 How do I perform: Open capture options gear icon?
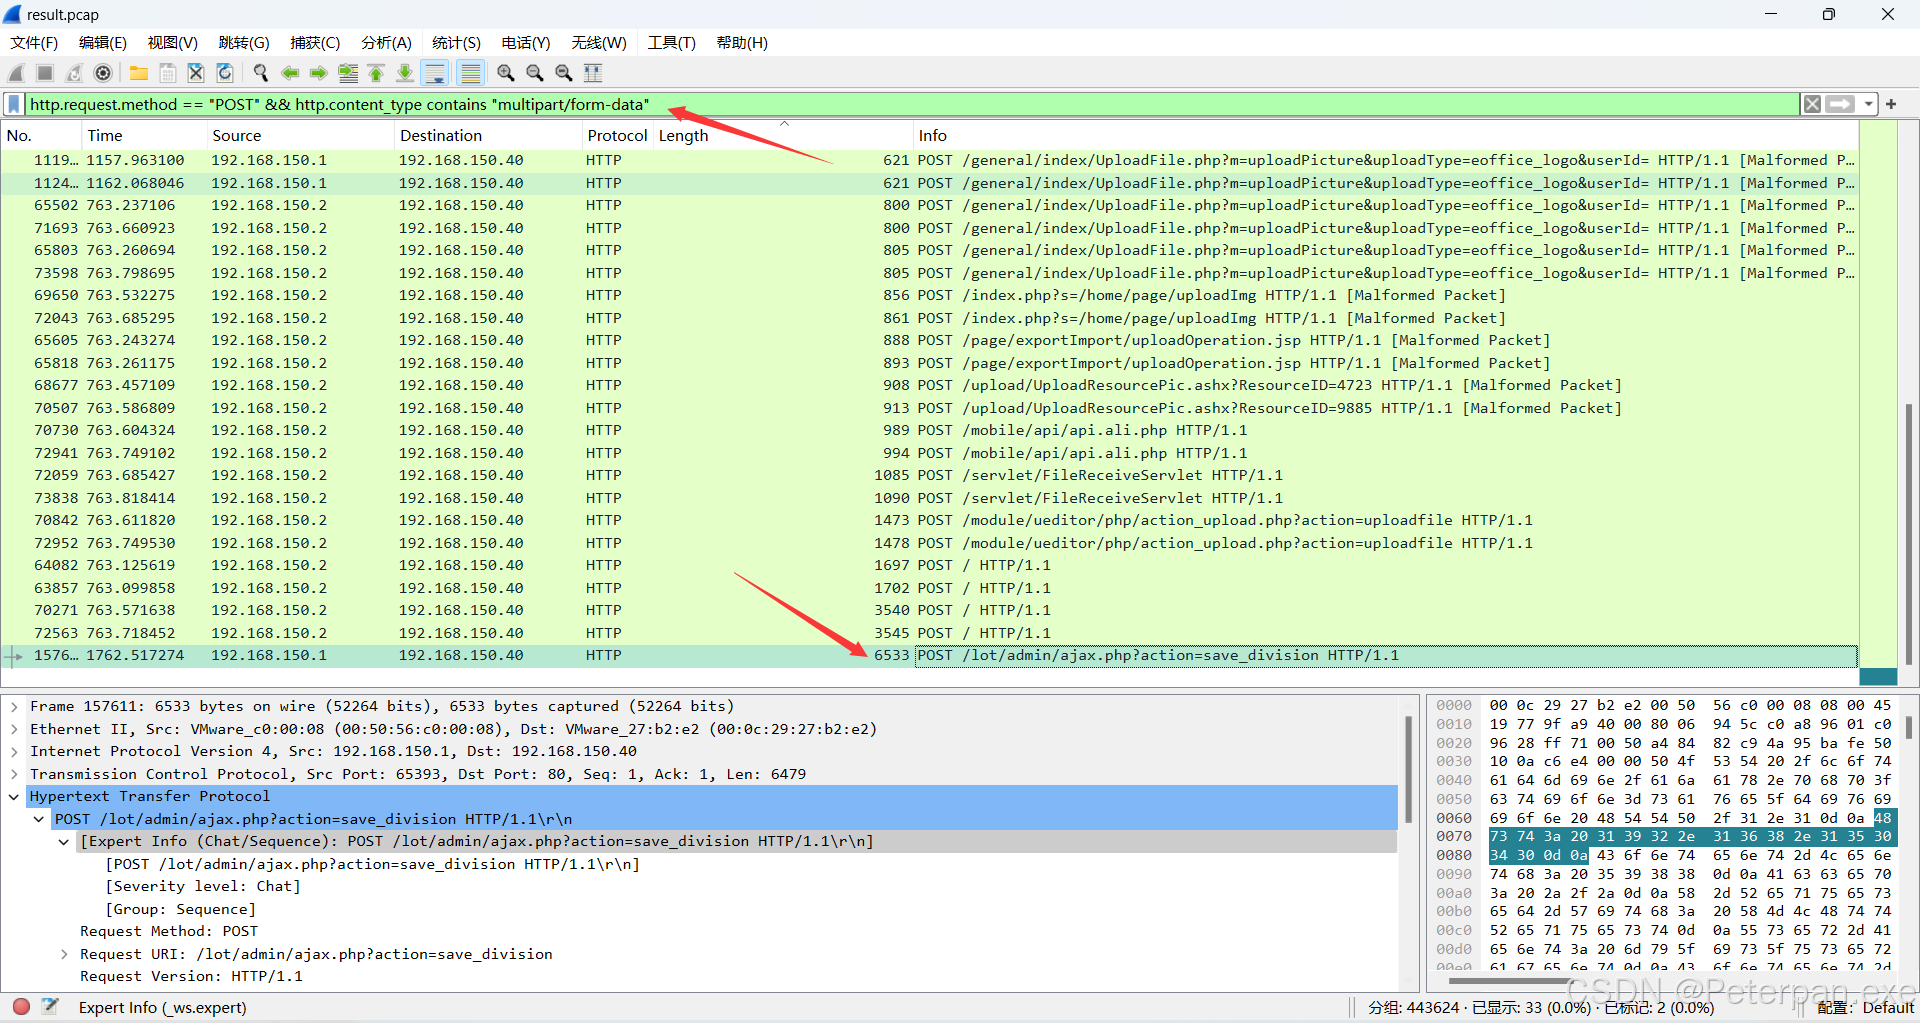103,73
